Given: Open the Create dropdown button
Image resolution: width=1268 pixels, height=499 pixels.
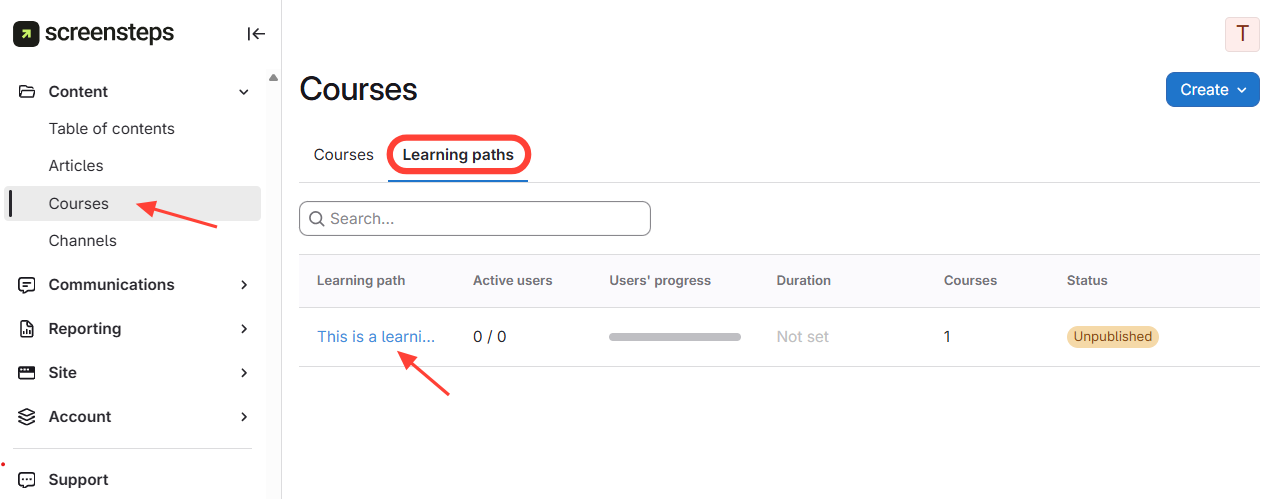Looking at the screenshot, I should (x=1212, y=90).
